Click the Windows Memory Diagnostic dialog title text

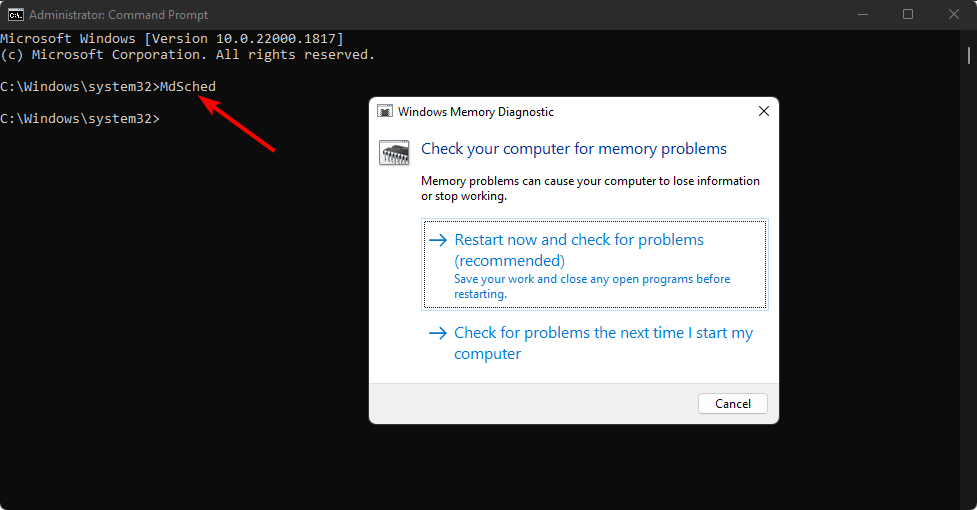point(476,112)
